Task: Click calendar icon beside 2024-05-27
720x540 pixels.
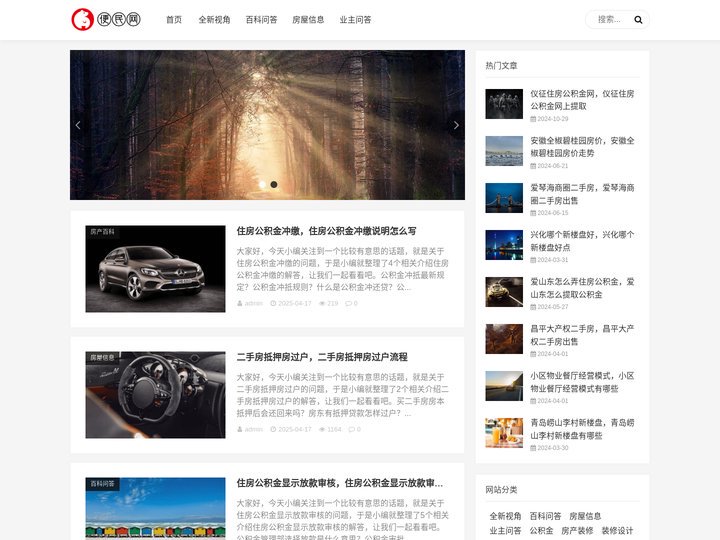Action: pos(533,307)
